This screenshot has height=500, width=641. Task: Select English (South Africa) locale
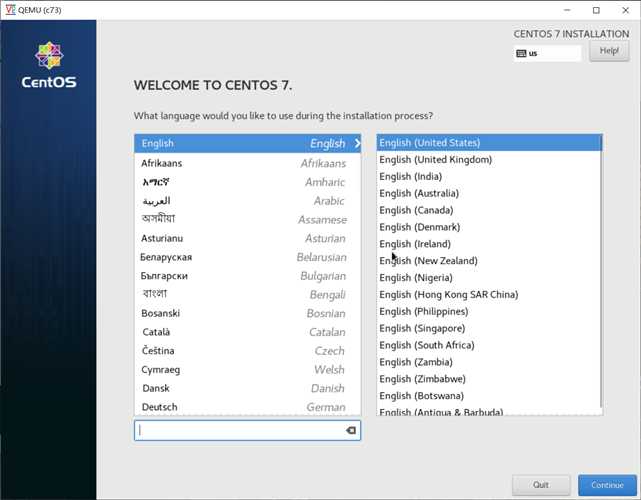click(x=489, y=345)
